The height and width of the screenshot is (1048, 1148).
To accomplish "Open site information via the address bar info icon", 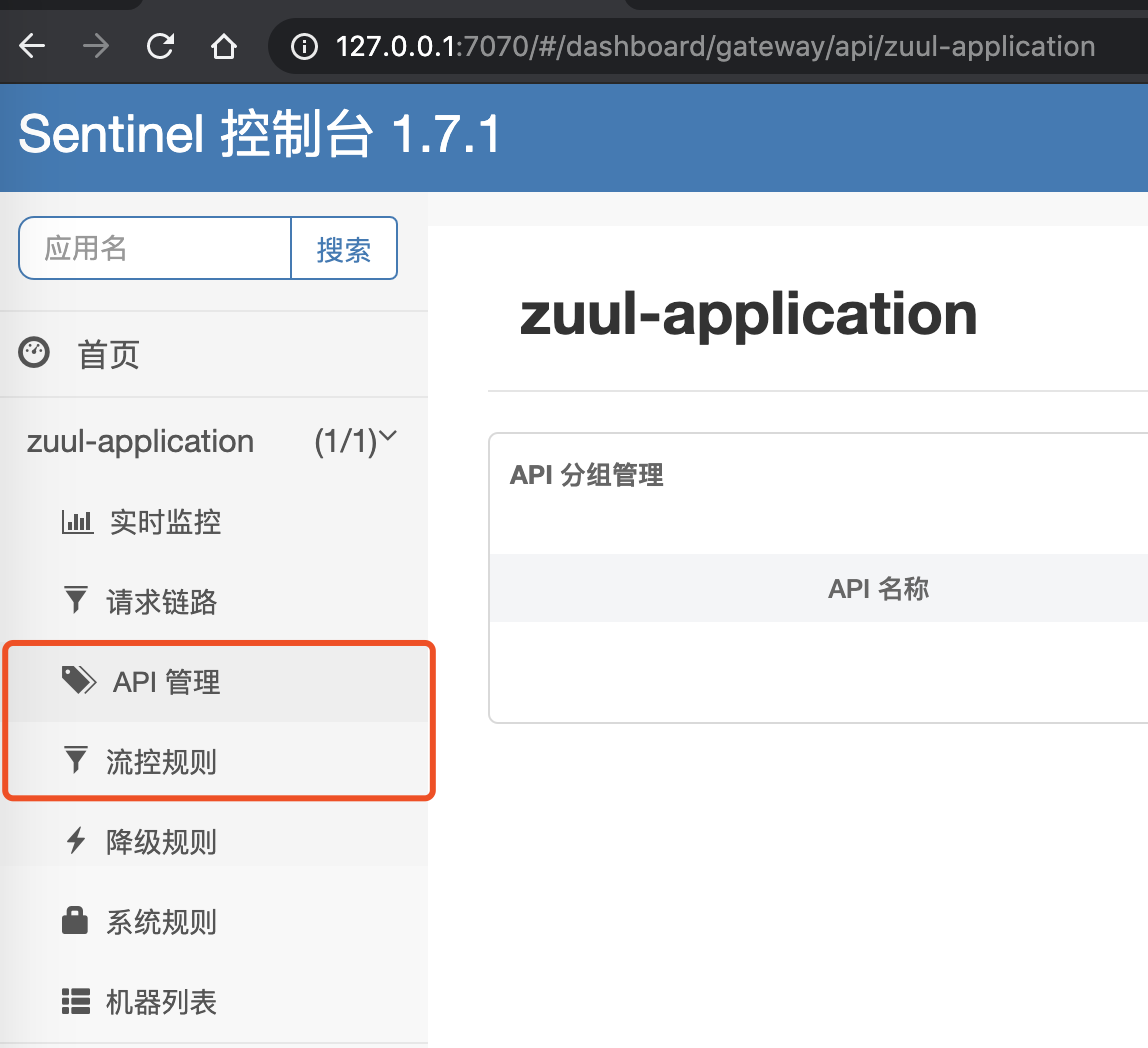I will pos(303,46).
